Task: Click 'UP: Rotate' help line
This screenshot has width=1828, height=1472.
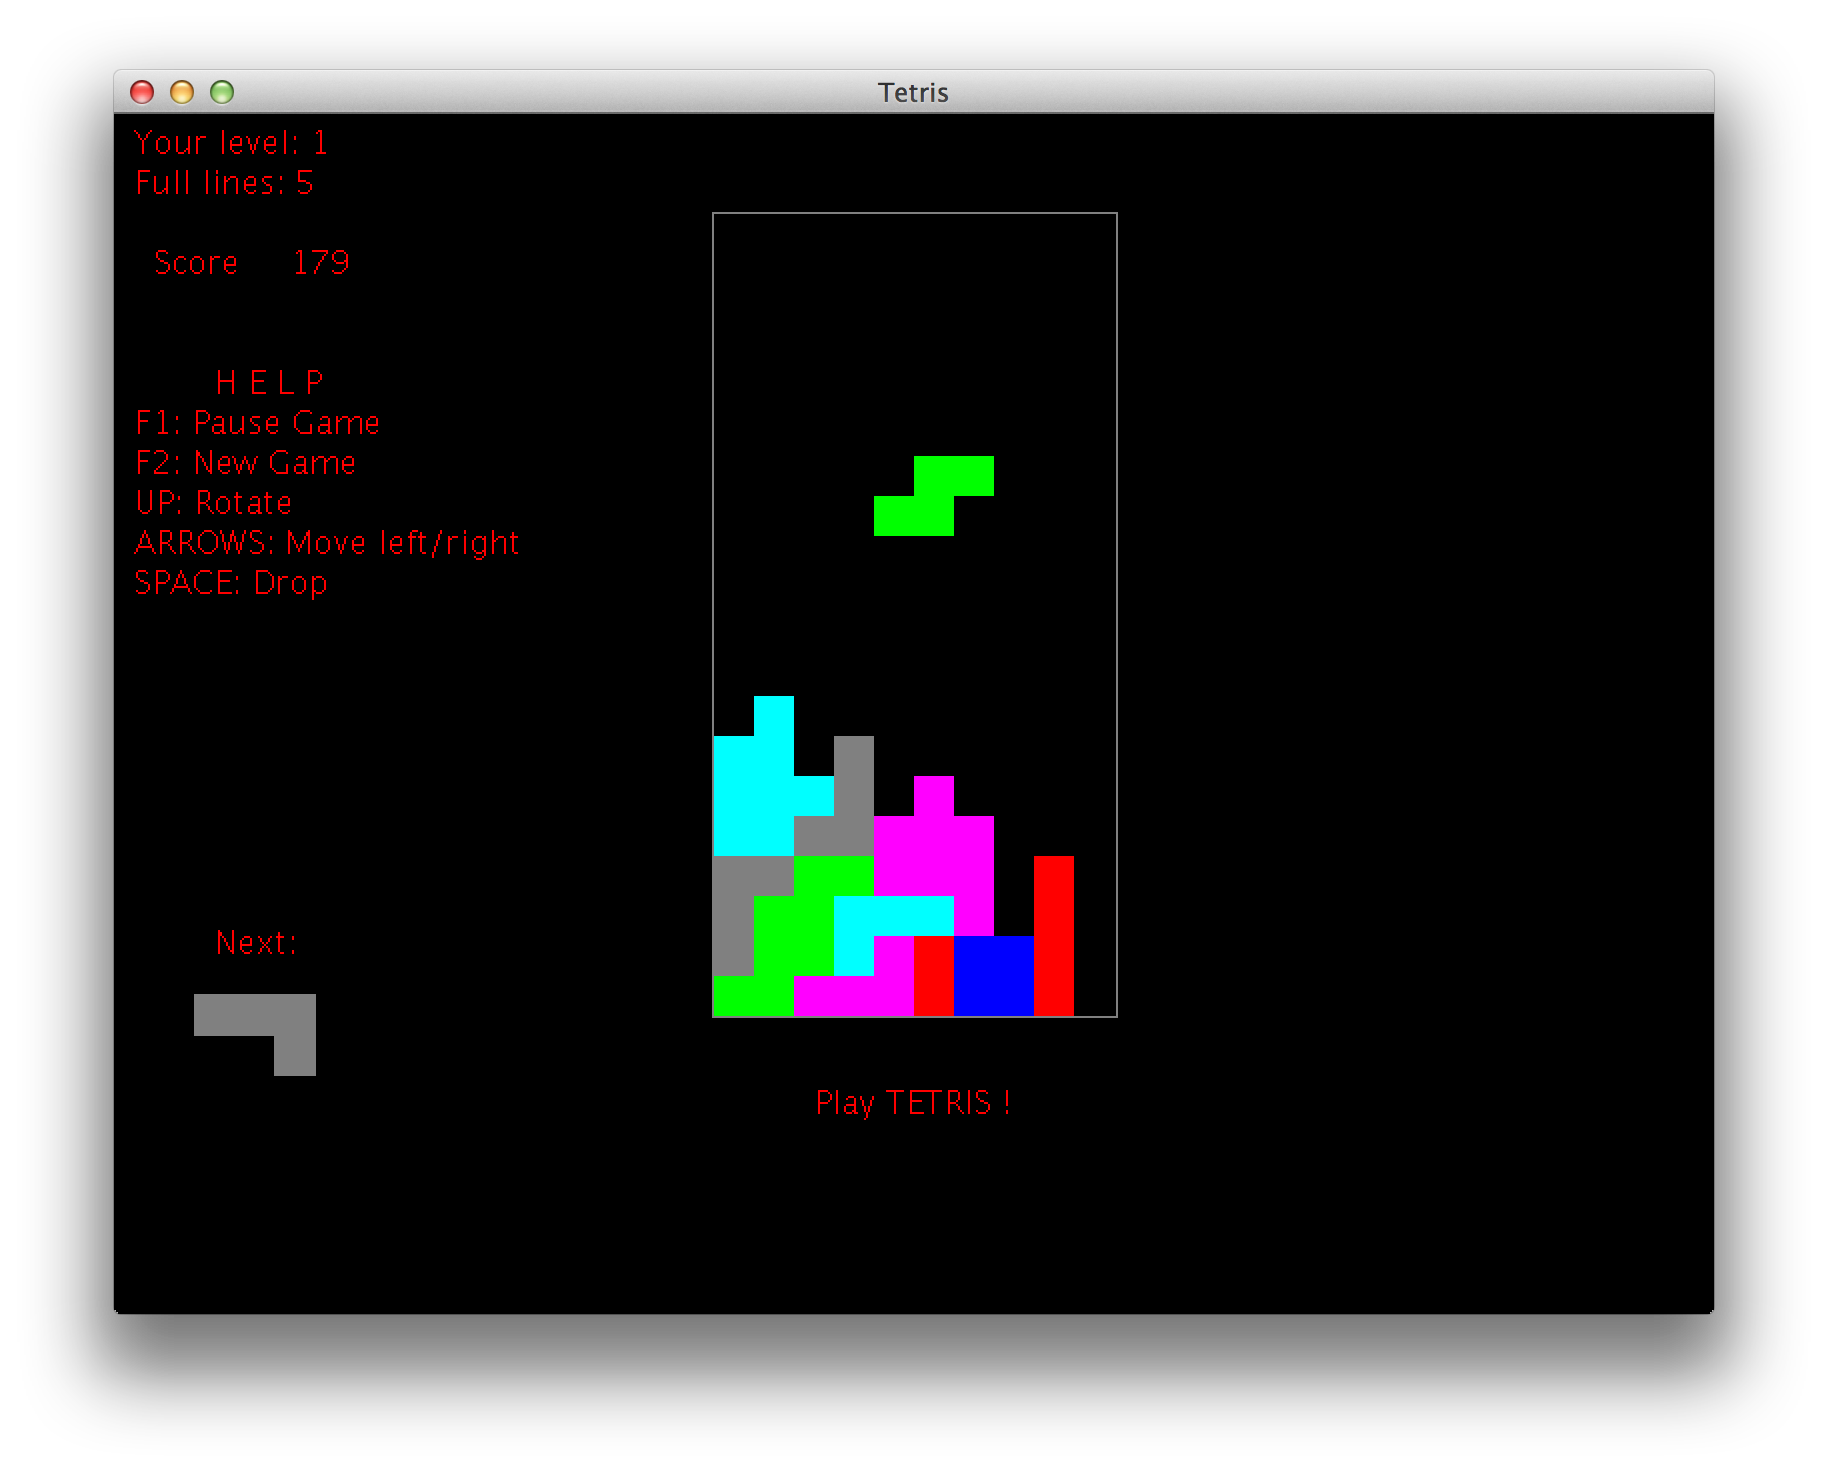Action: point(213,503)
